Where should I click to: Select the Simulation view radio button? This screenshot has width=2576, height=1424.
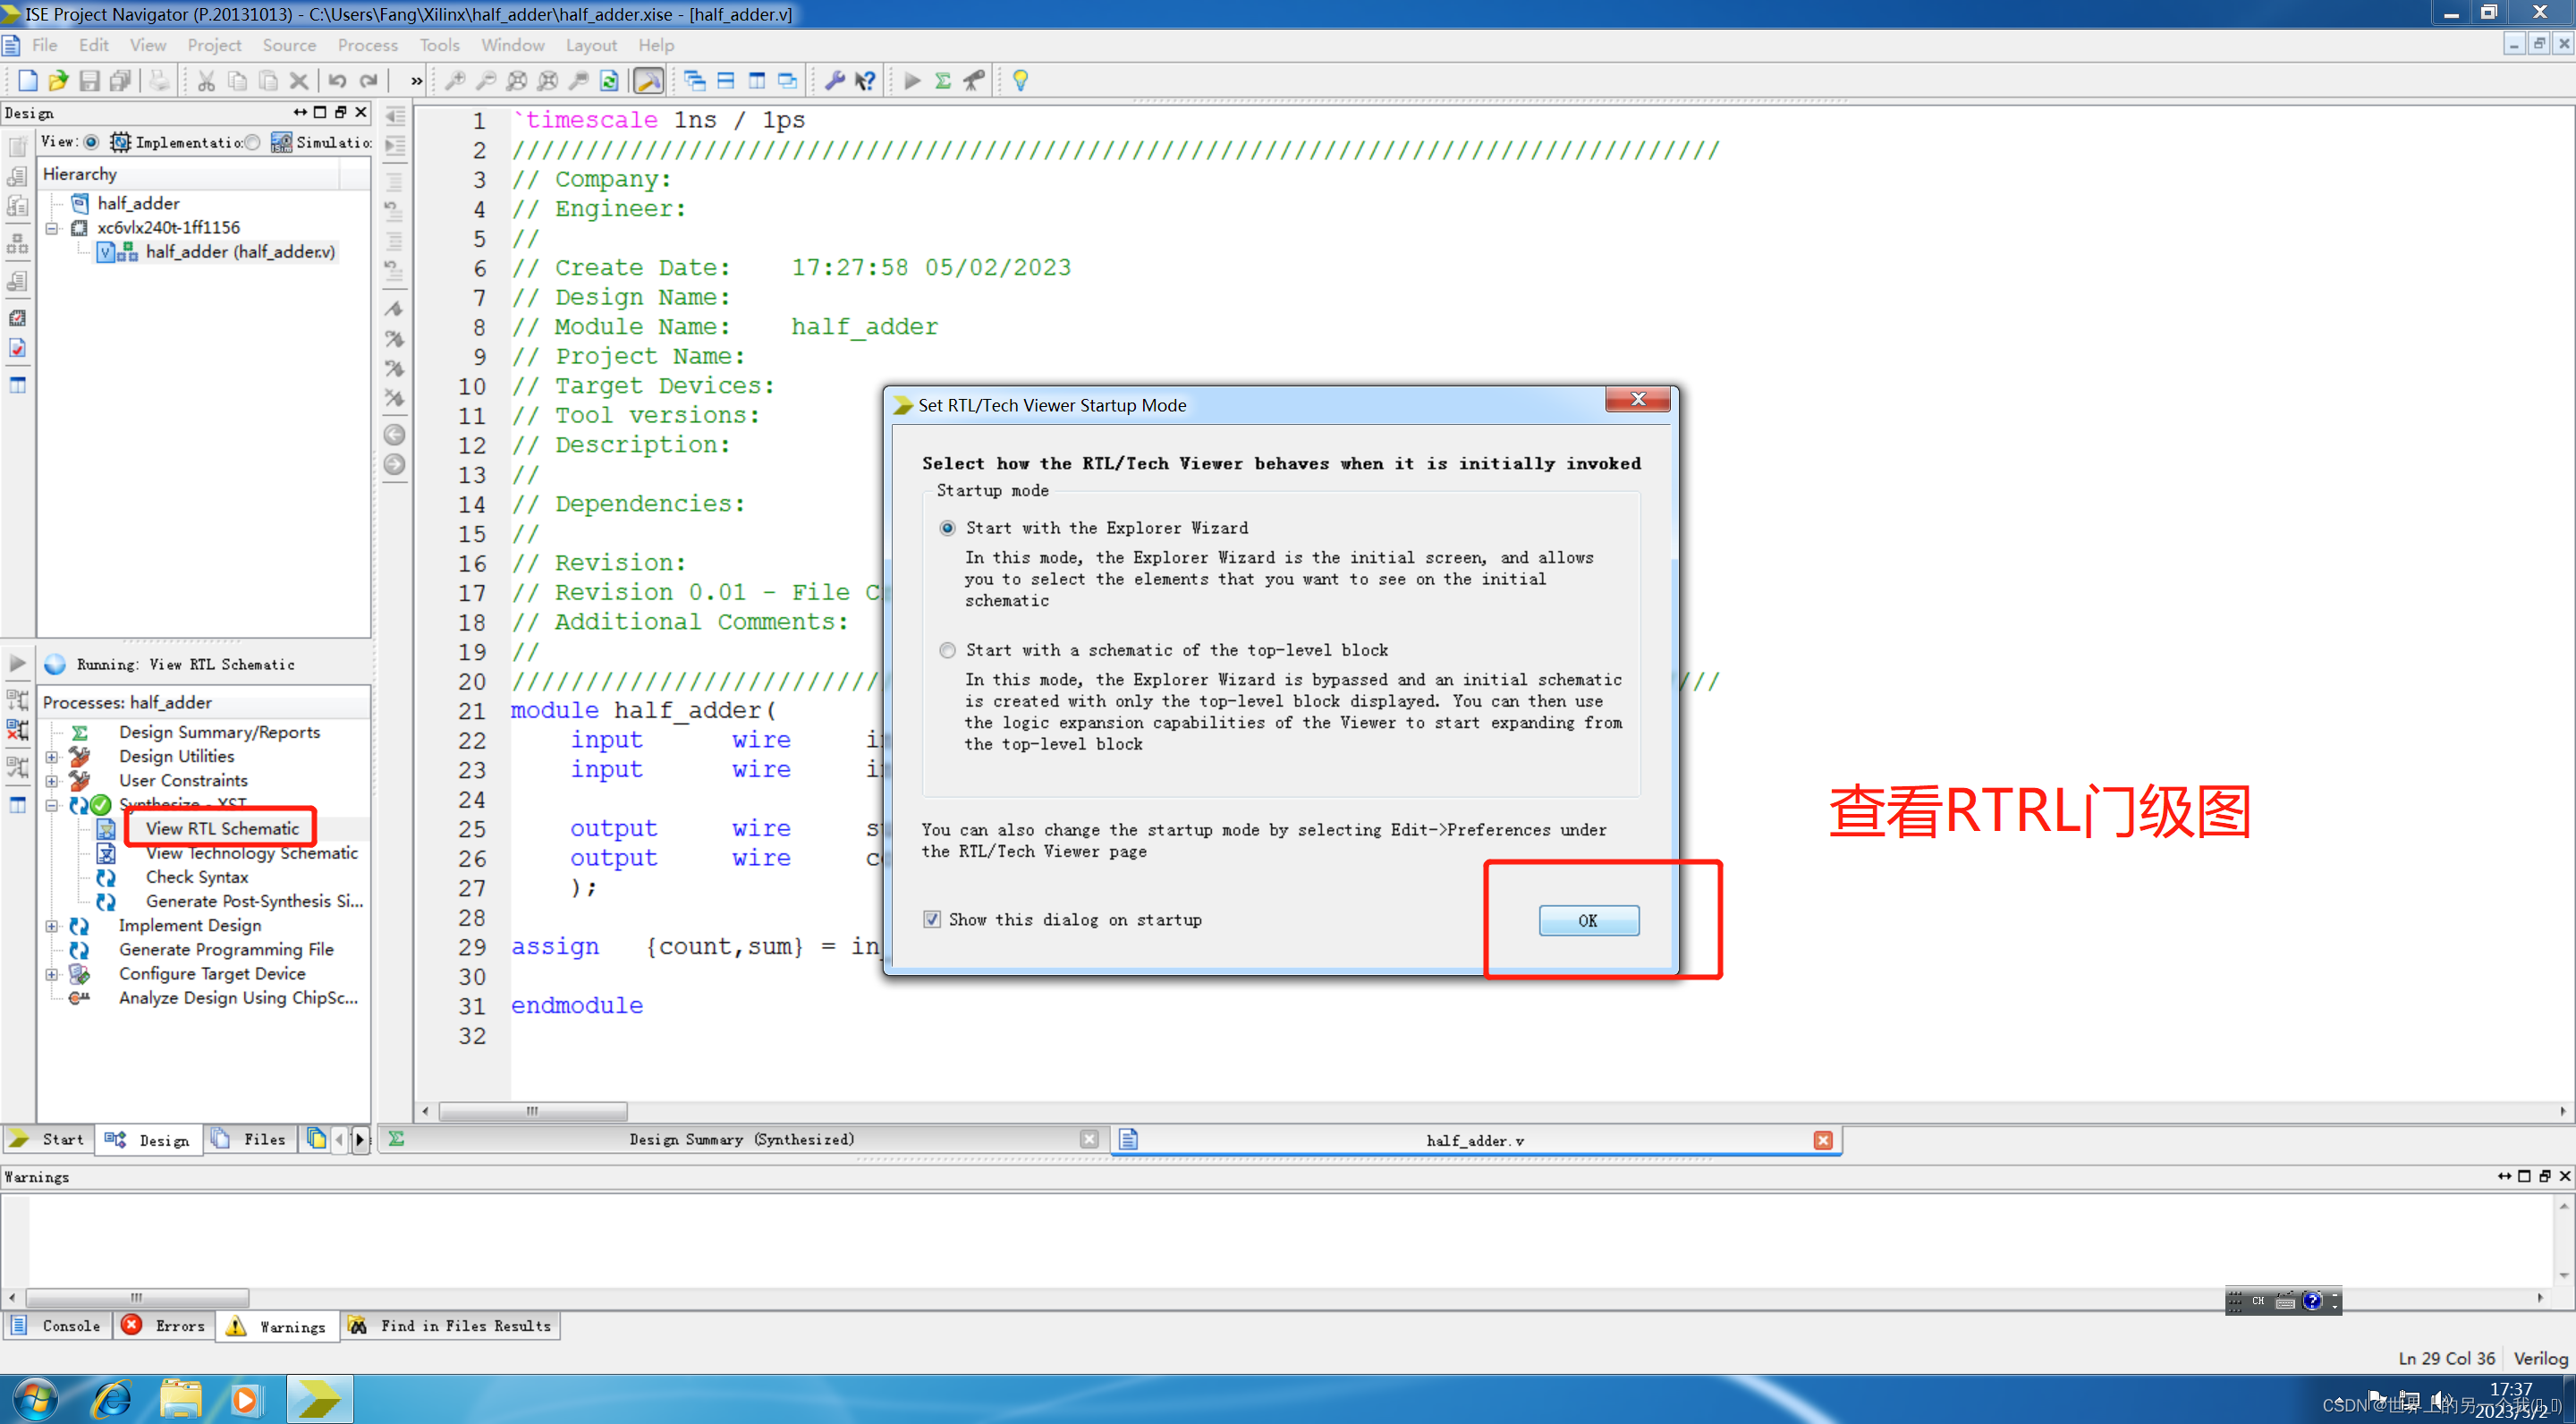(253, 142)
